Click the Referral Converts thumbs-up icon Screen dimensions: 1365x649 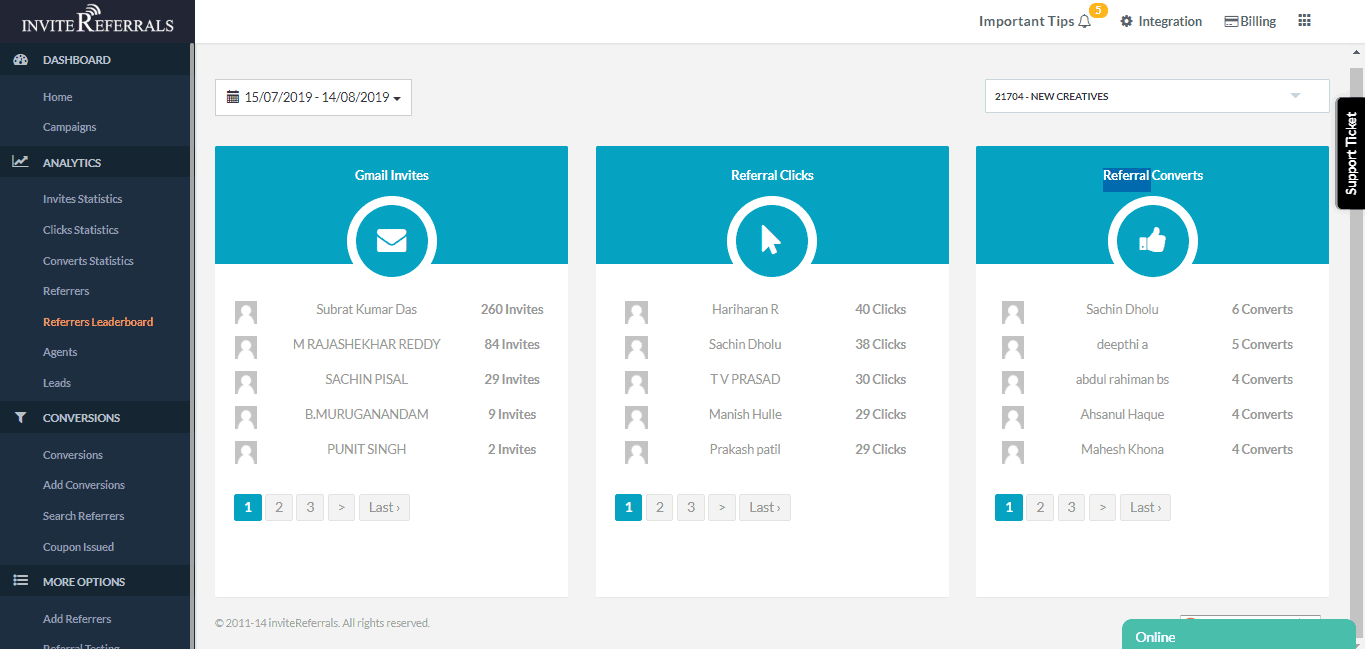point(1152,241)
